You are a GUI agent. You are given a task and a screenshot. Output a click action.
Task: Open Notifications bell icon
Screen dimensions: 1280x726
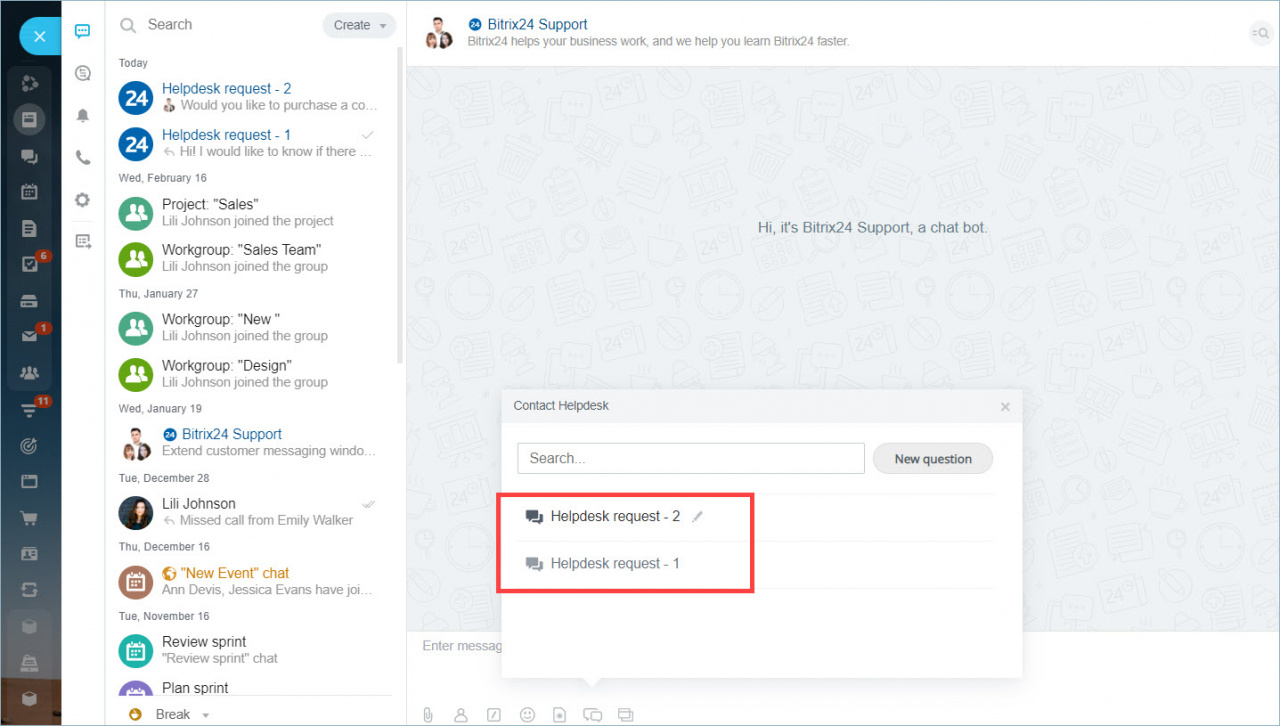pyautogui.click(x=82, y=116)
